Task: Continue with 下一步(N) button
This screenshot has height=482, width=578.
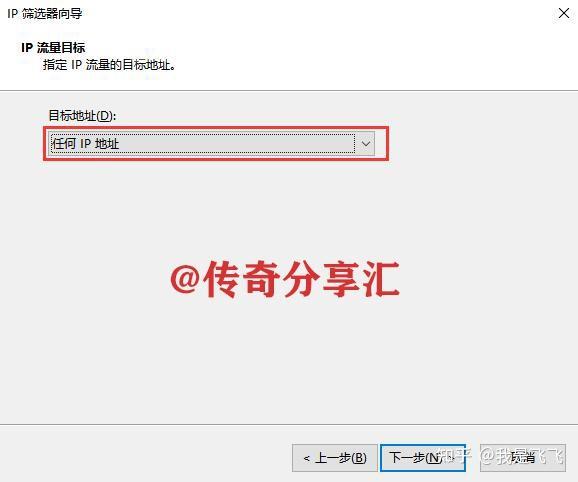Action: pos(423,458)
